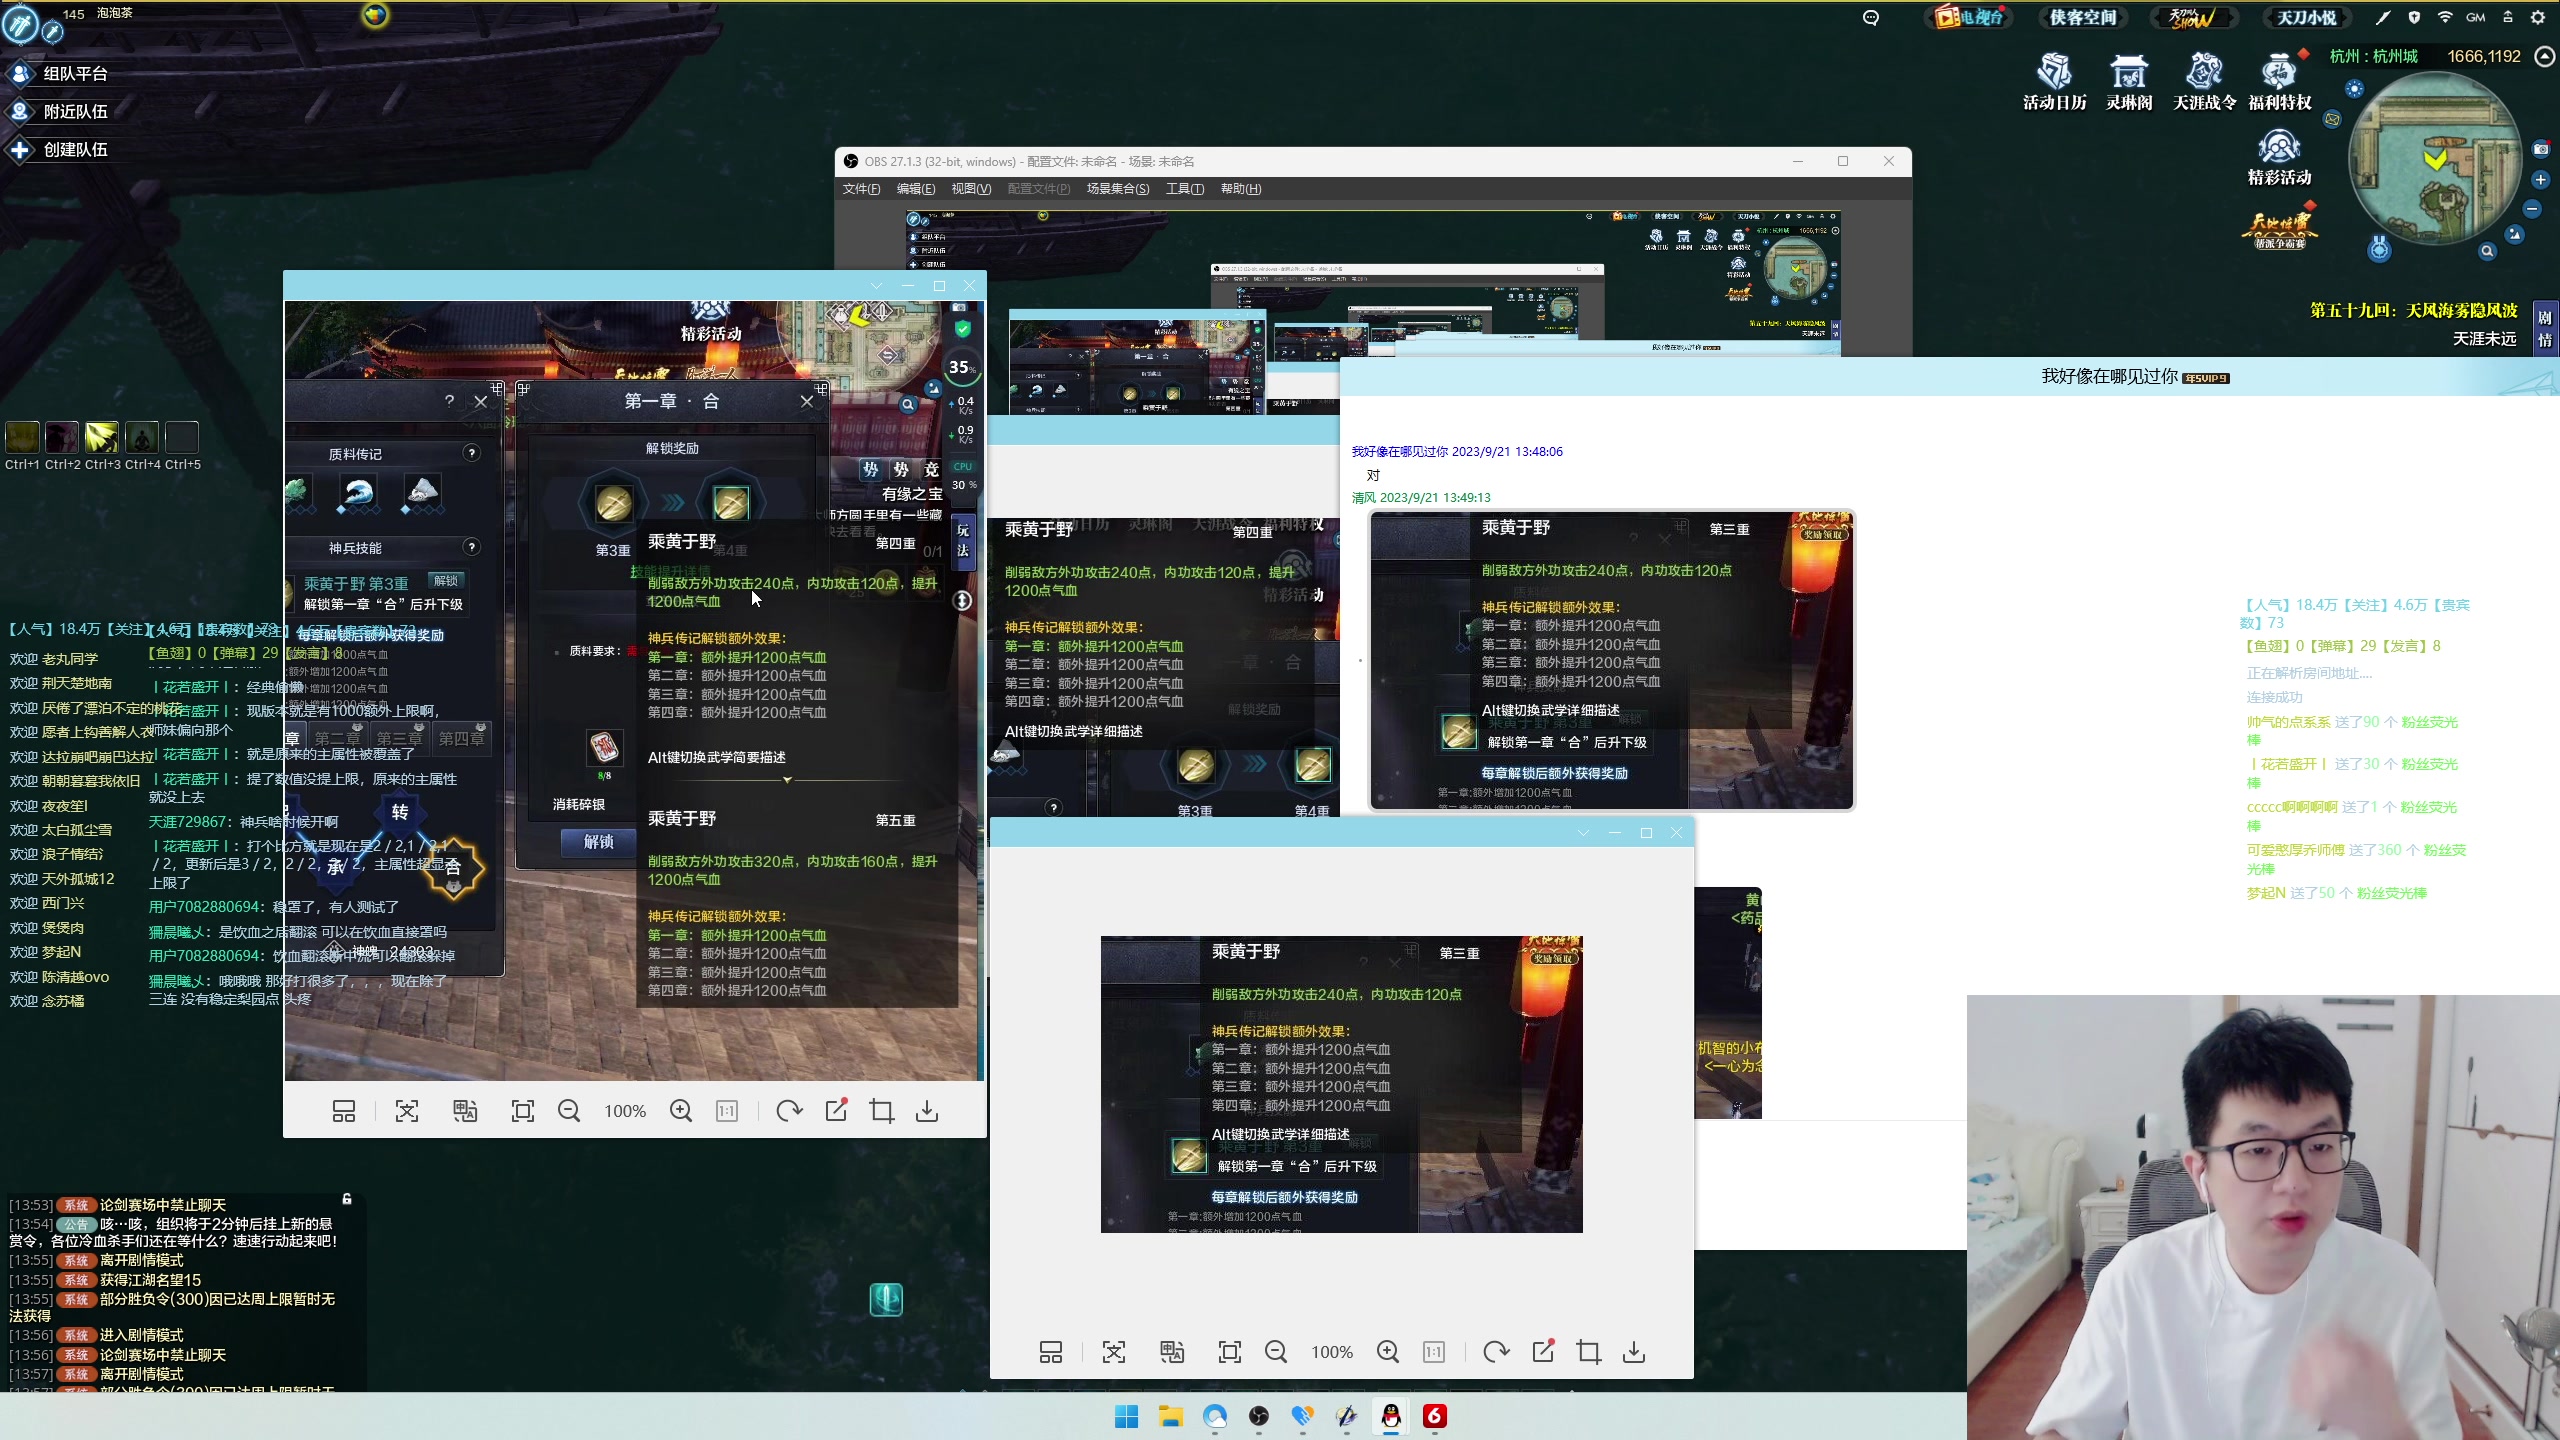Open the 精彩活动 events icon
Screen dimensions: 2560x1440
coord(2280,158)
